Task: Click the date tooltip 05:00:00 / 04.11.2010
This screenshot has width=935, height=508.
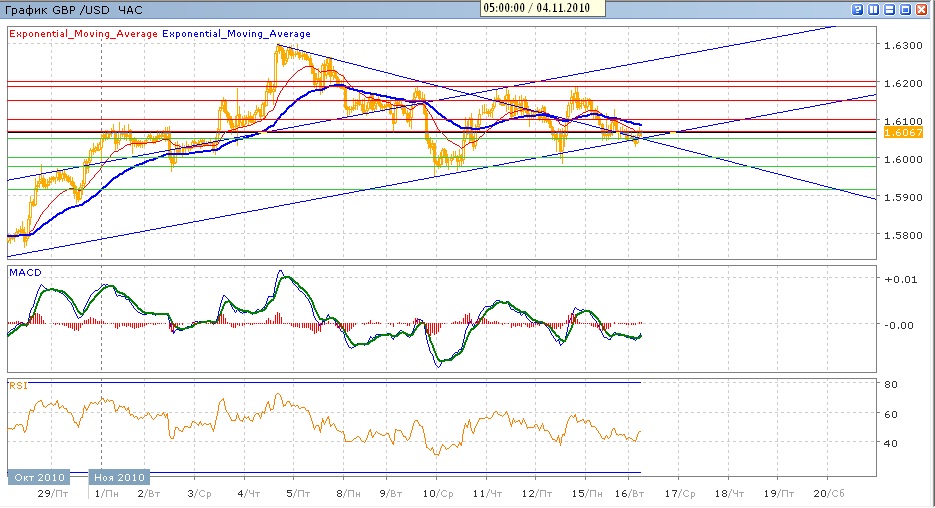Action: coord(543,8)
